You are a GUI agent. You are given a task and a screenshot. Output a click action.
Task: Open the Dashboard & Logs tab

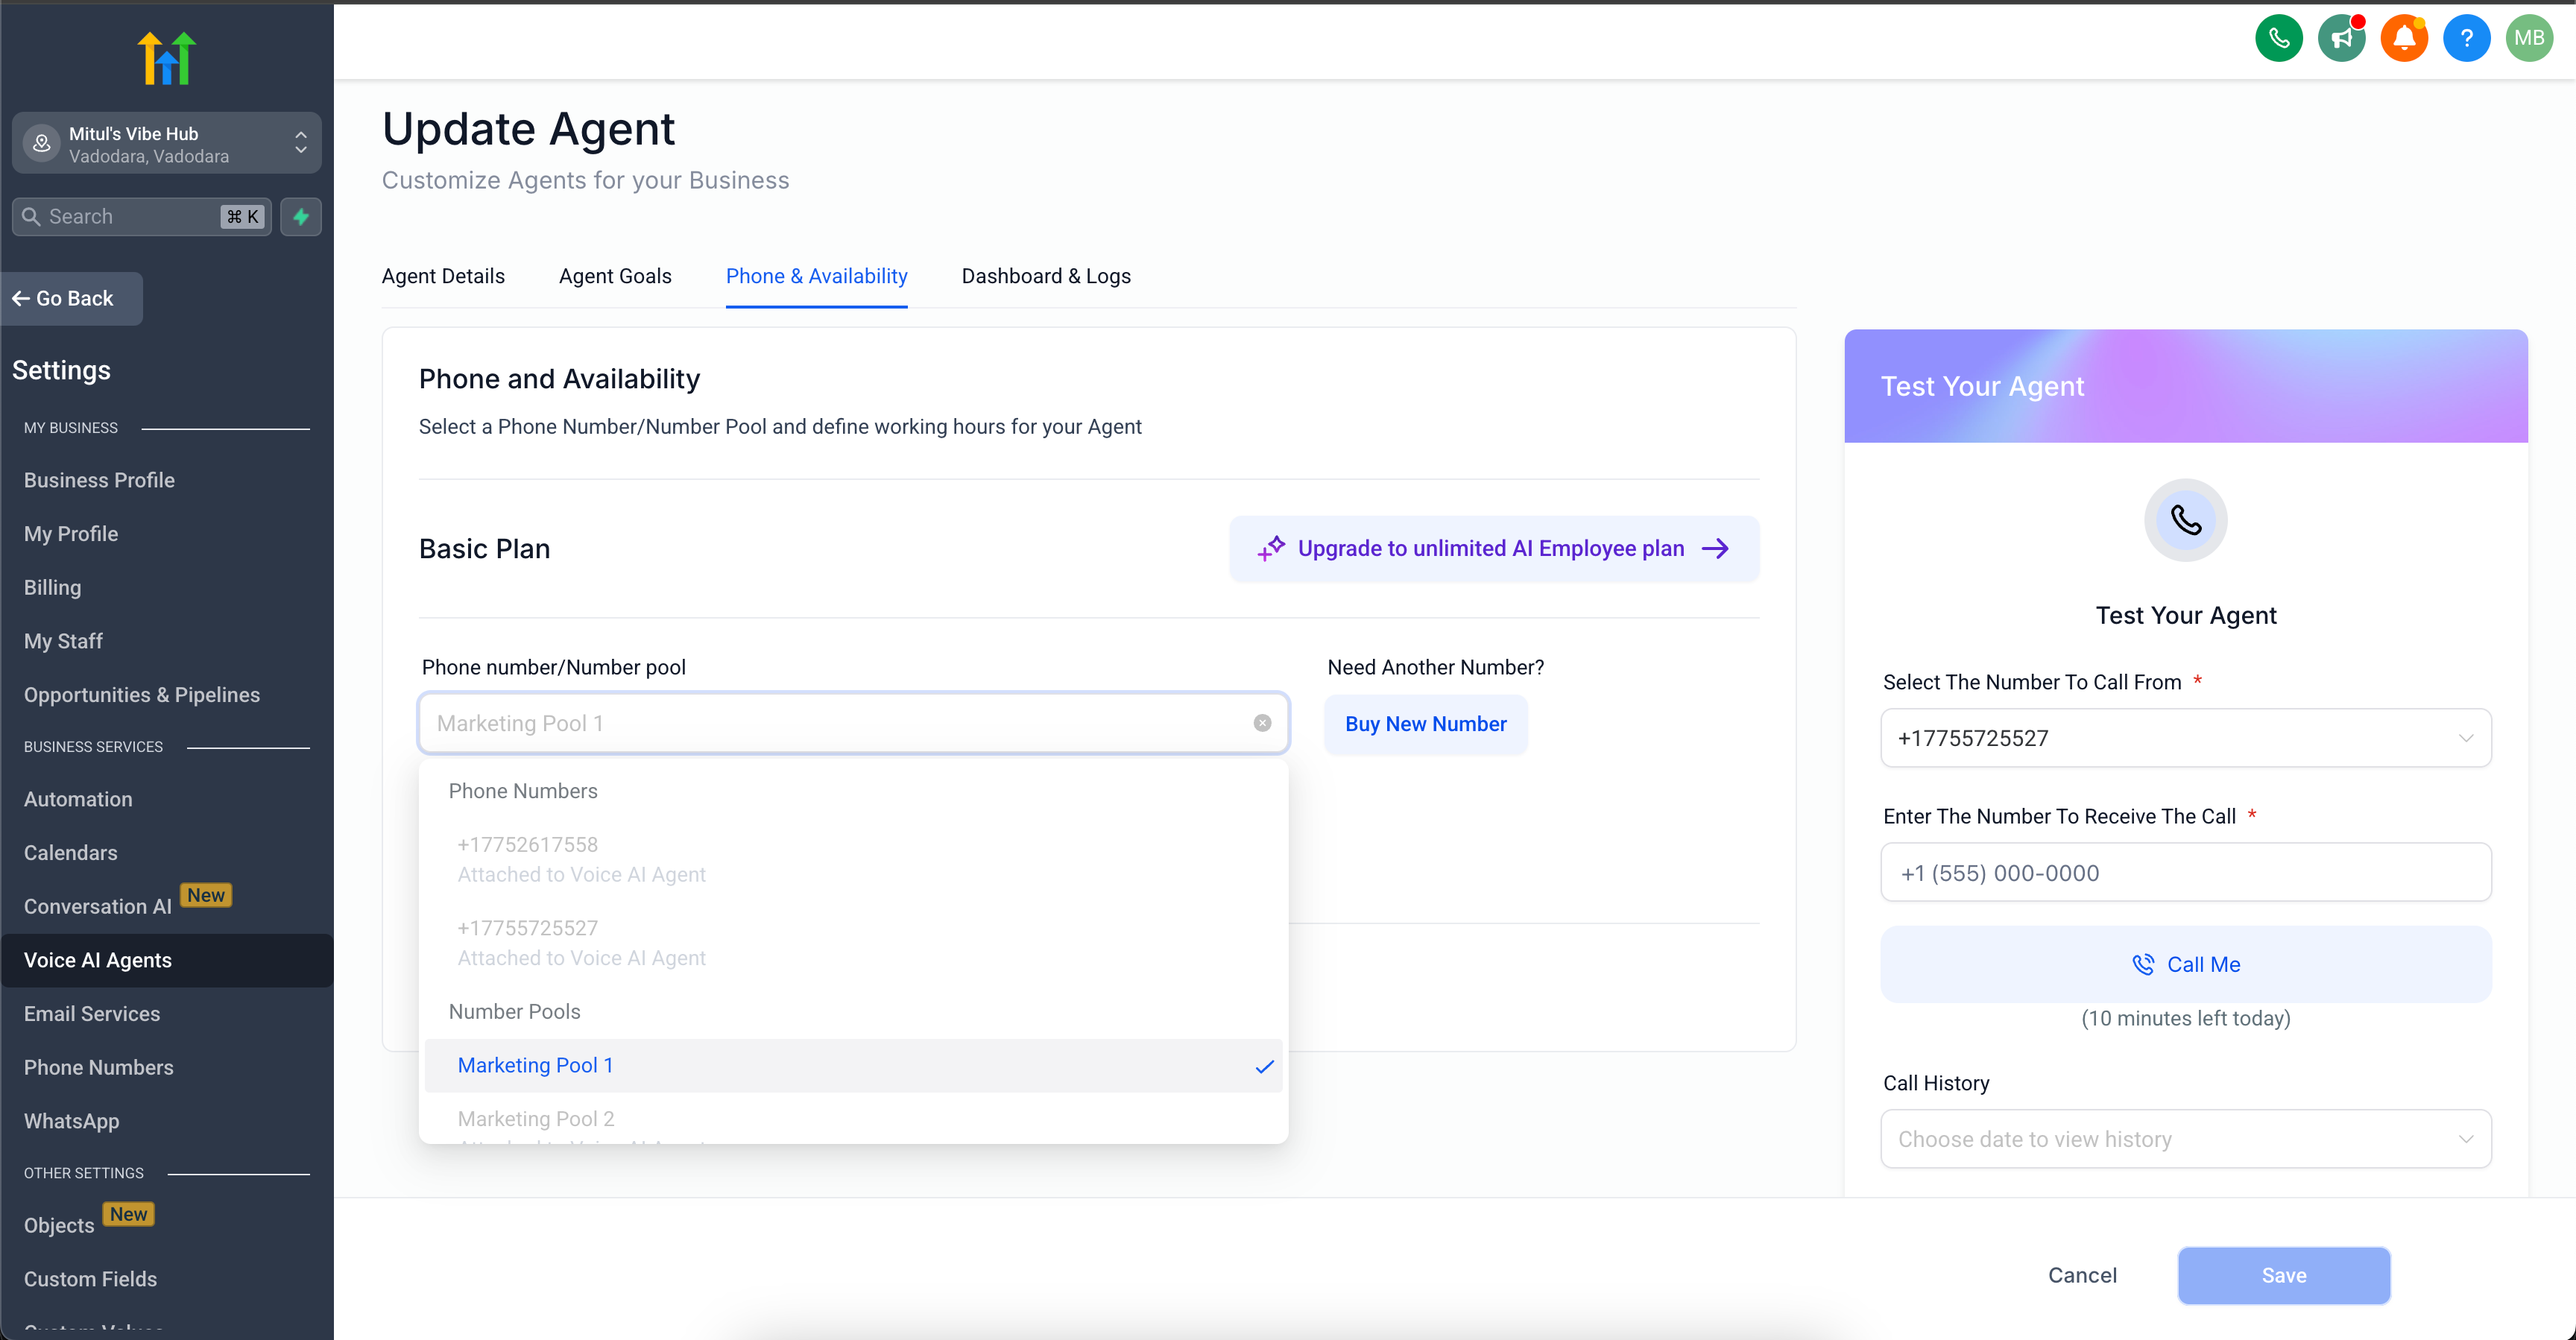coord(1045,276)
